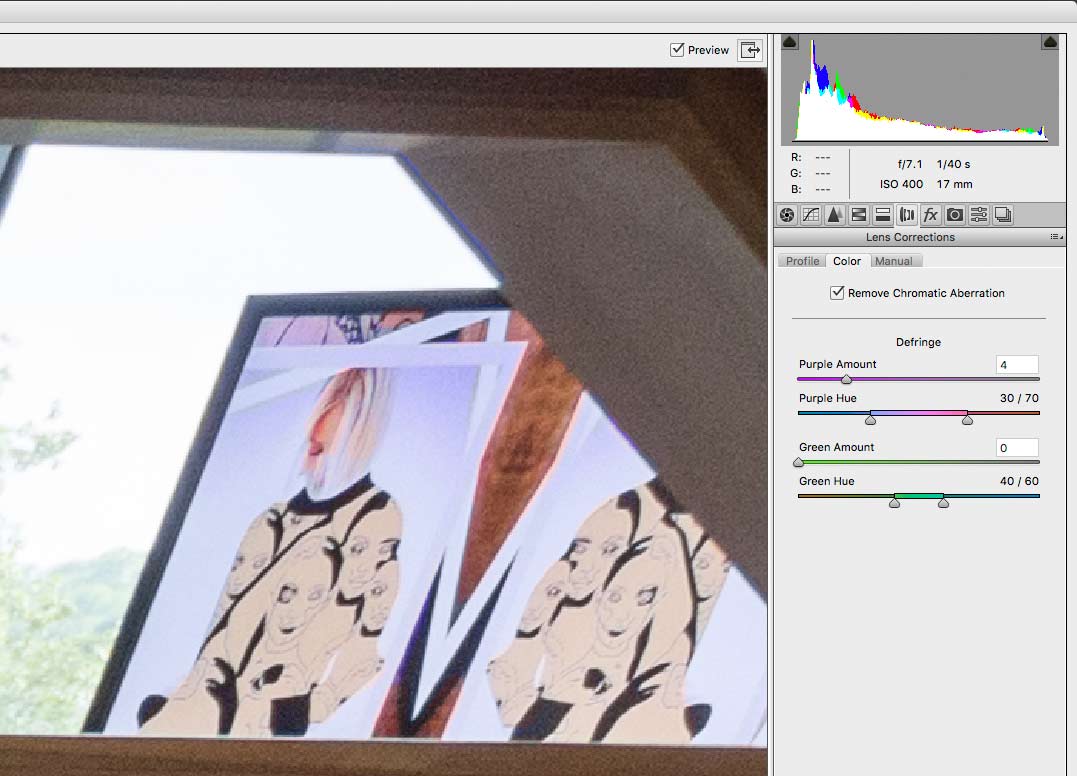Click the 17 mm focal length readout
The image size is (1077, 776).
click(x=955, y=184)
